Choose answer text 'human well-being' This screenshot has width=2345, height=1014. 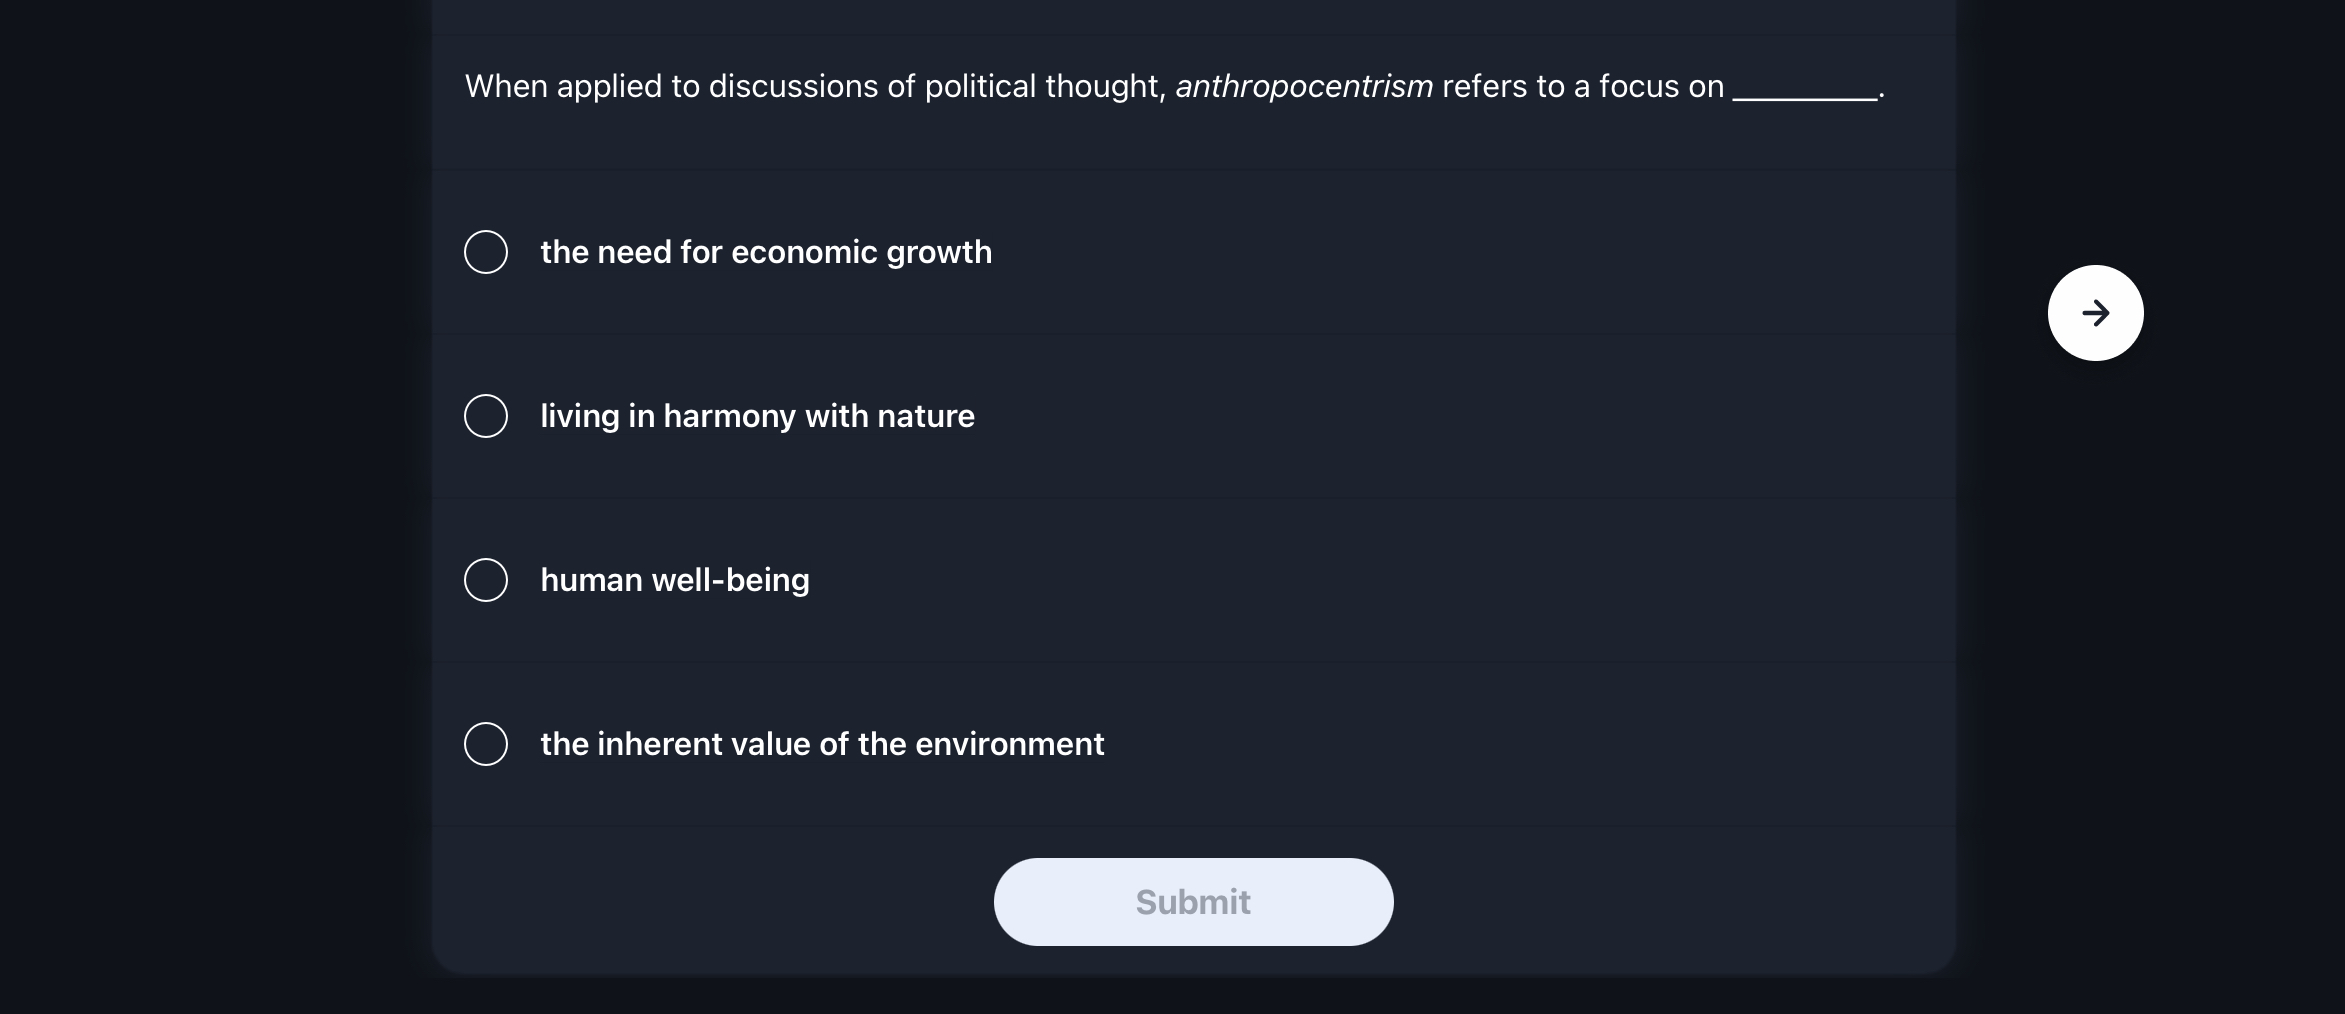click(x=674, y=579)
